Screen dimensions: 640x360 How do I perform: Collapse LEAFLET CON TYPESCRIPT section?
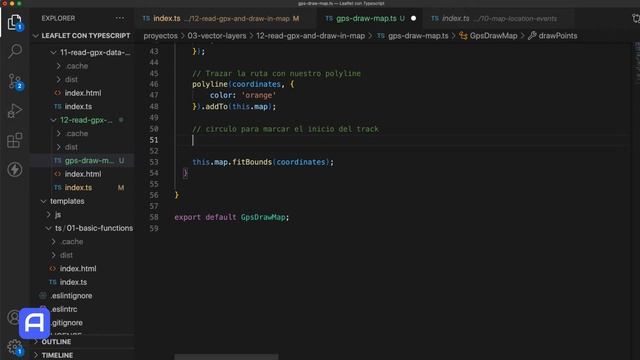(x=82, y=36)
